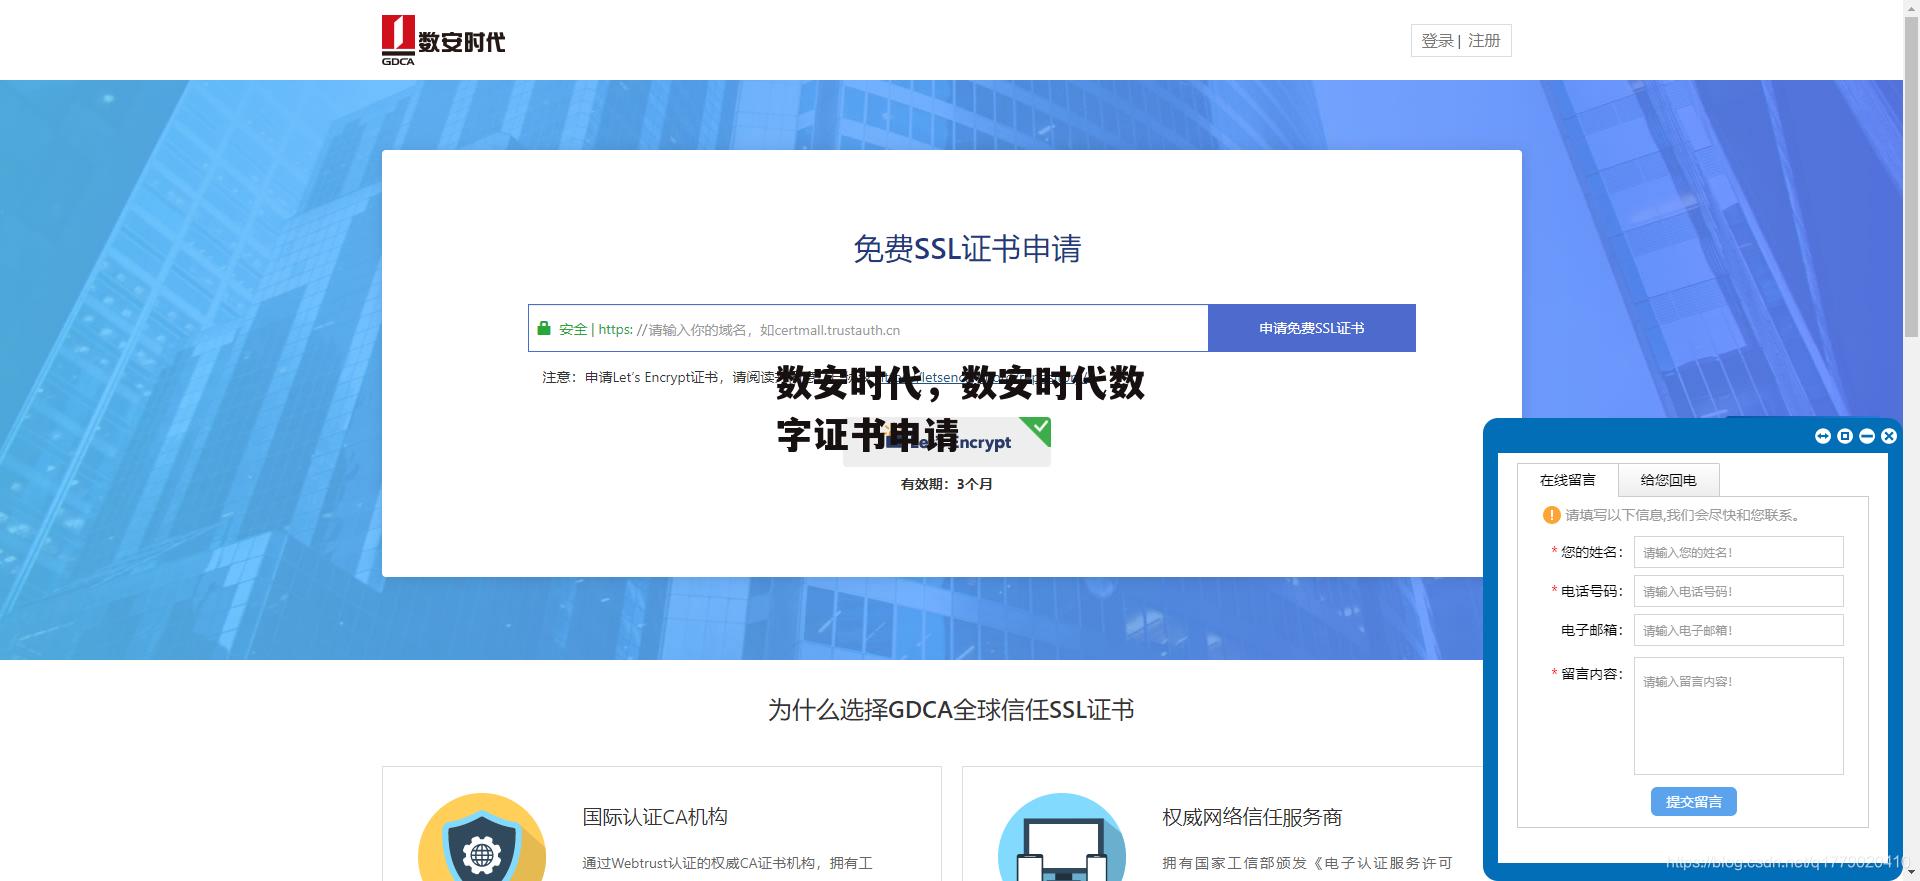
Task: Open the 注册 register link
Action: click(1484, 41)
